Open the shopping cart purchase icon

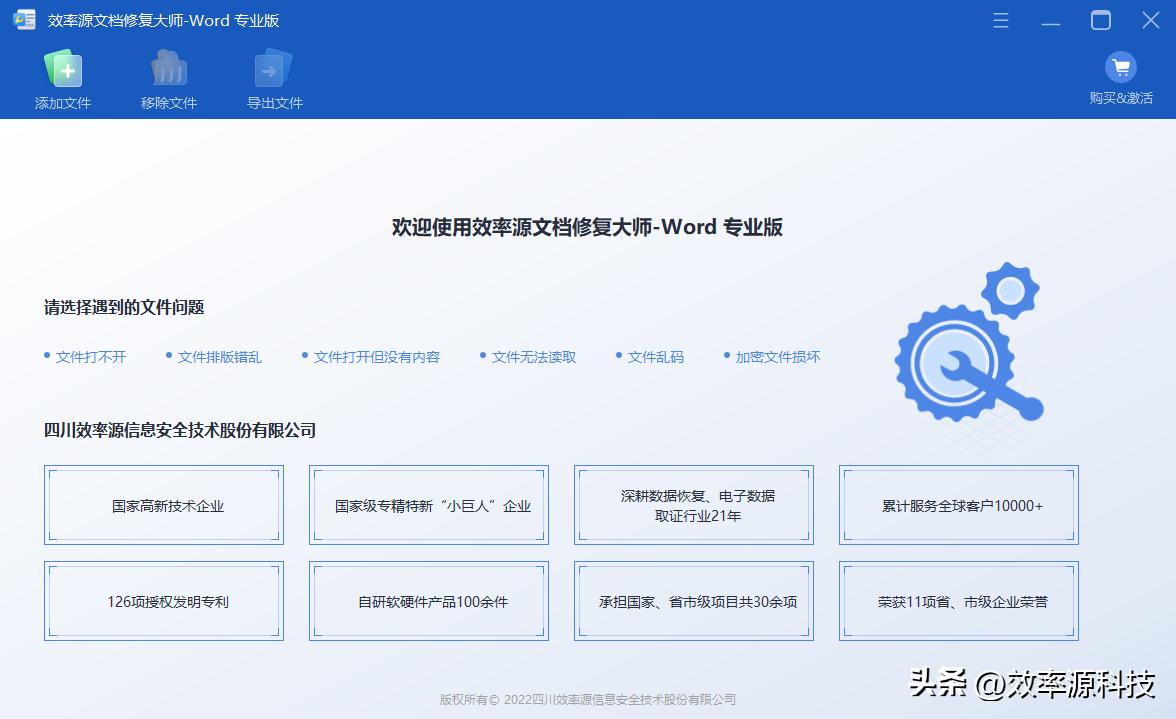[x=1121, y=67]
